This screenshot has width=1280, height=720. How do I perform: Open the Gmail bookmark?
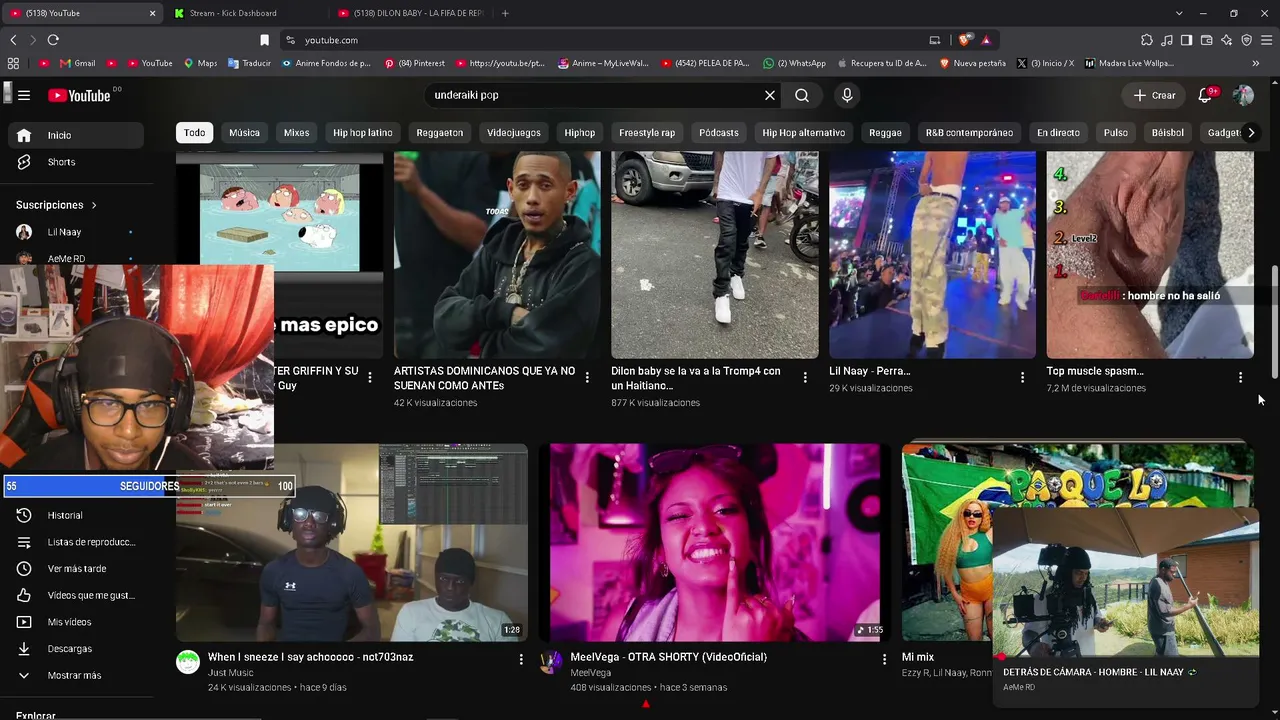tap(78, 63)
